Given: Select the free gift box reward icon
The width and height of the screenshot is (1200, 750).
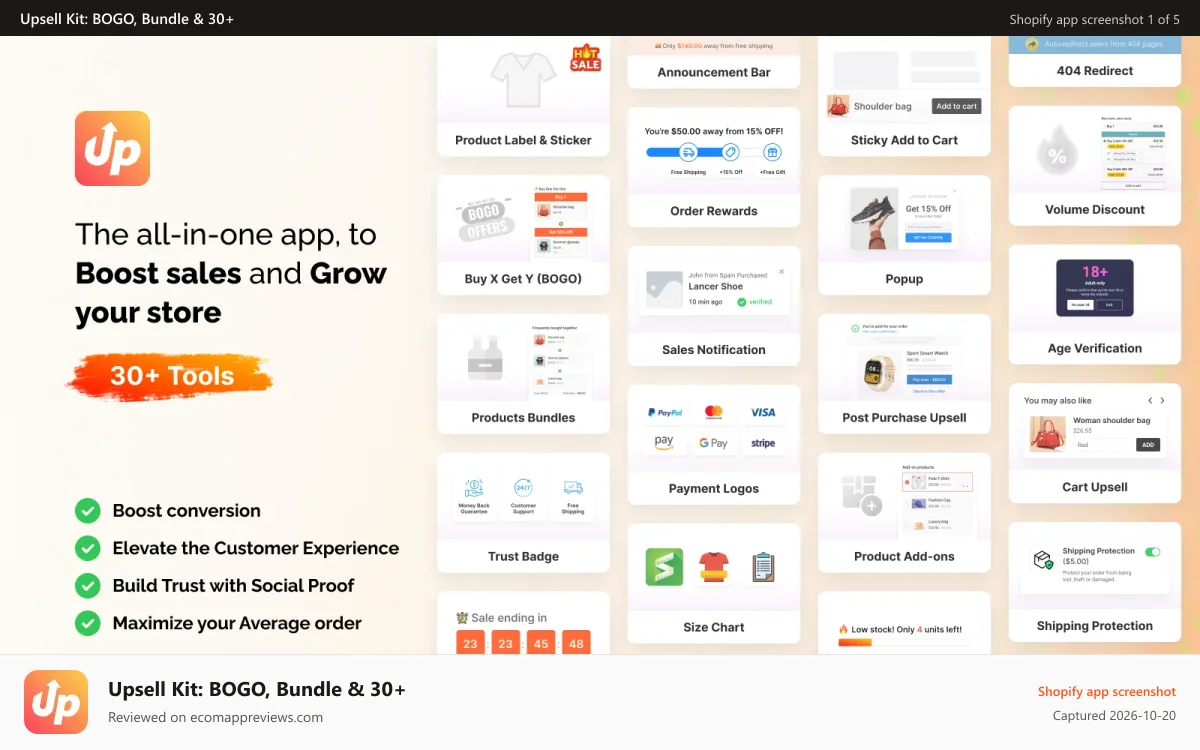Looking at the screenshot, I should [x=772, y=152].
